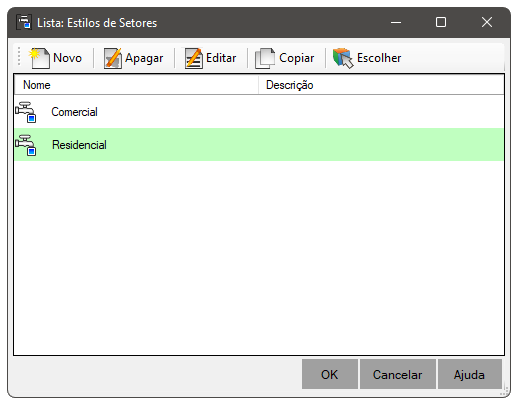
Task: Click the toolbar grip handle dots
Action: click(x=19, y=56)
